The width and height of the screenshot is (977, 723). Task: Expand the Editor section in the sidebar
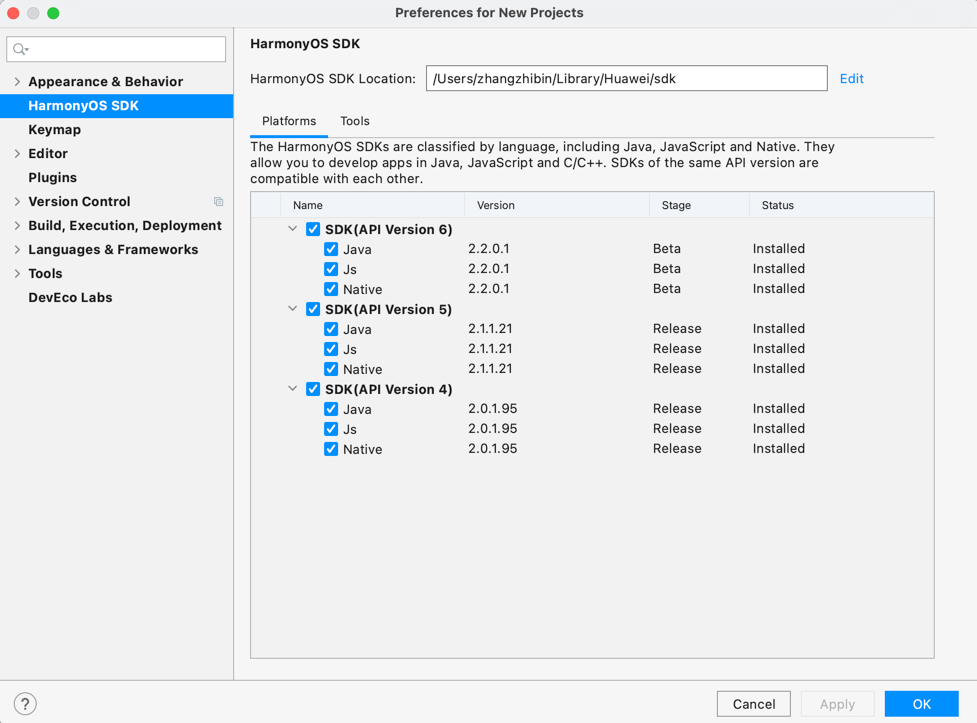[18, 153]
